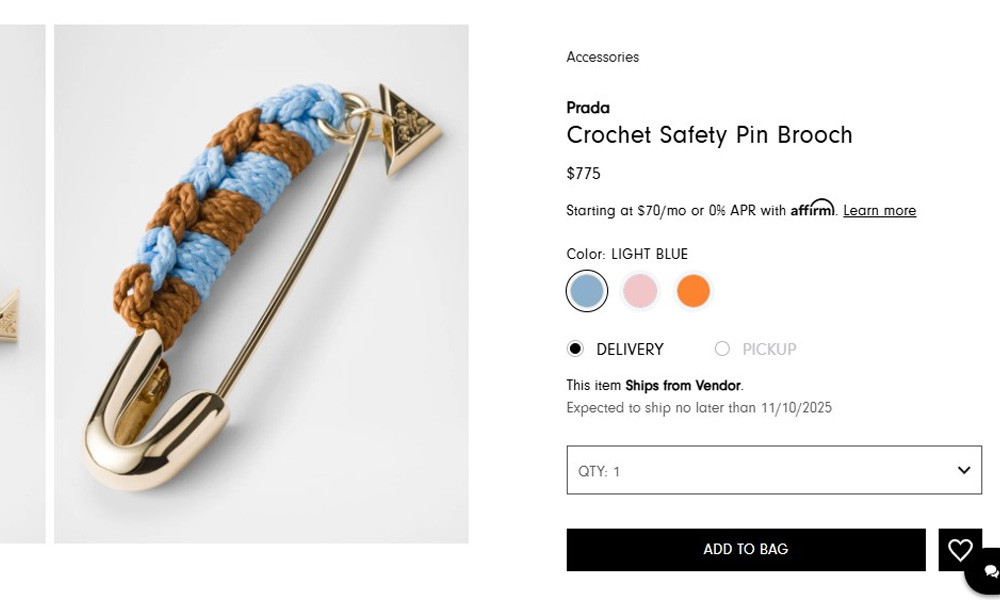The width and height of the screenshot is (1000, 600).
Task: Go to the Accessories breadcrumb
Action: [602, 57]
